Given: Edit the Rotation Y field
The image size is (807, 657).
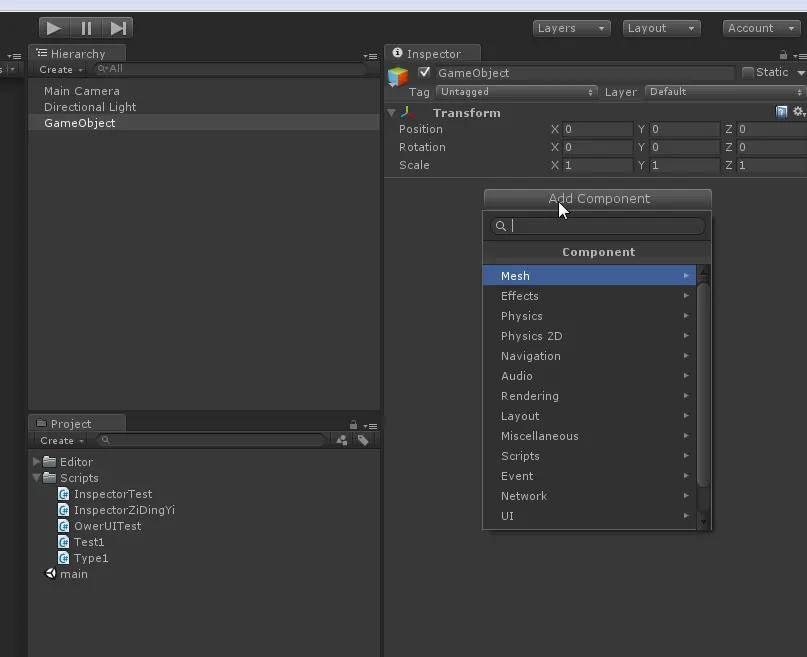Looking at the screenshot, I should (x=685, y=147).
